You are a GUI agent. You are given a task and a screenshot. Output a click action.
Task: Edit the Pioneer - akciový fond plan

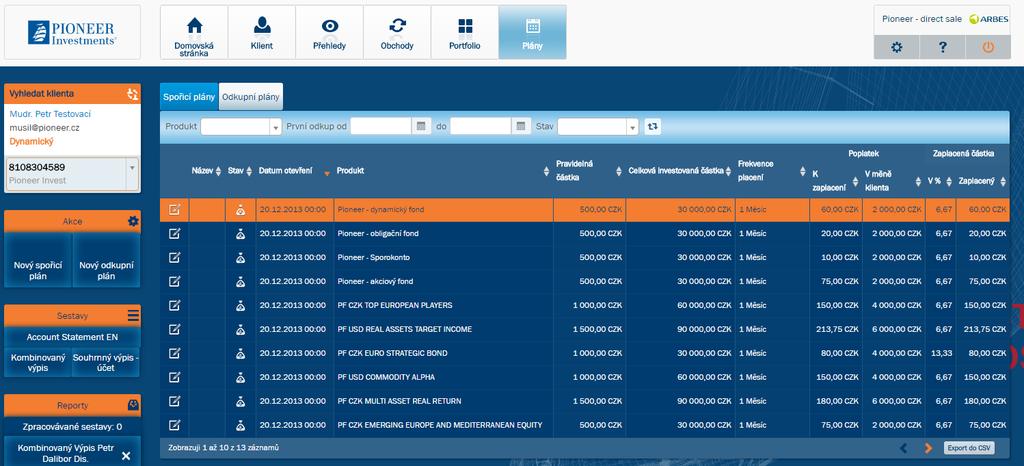(174, 281)
